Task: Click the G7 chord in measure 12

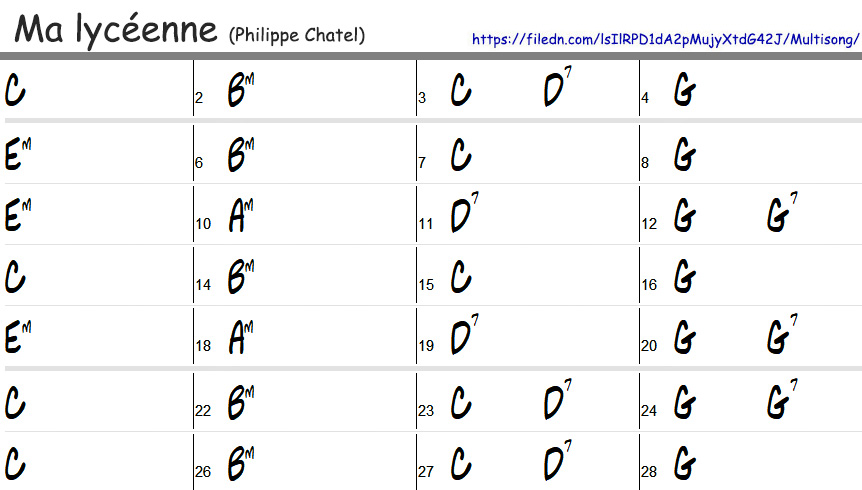Action: click(x=781, y=214)
